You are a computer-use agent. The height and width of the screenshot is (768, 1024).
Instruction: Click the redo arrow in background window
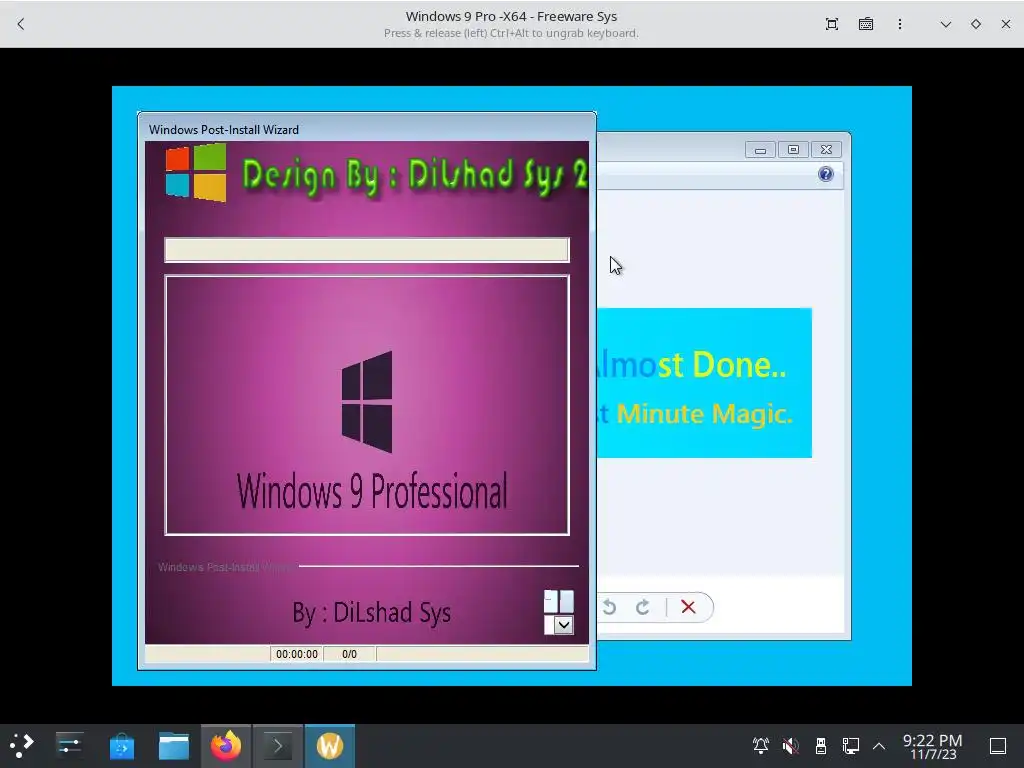(x=643, y=607)
